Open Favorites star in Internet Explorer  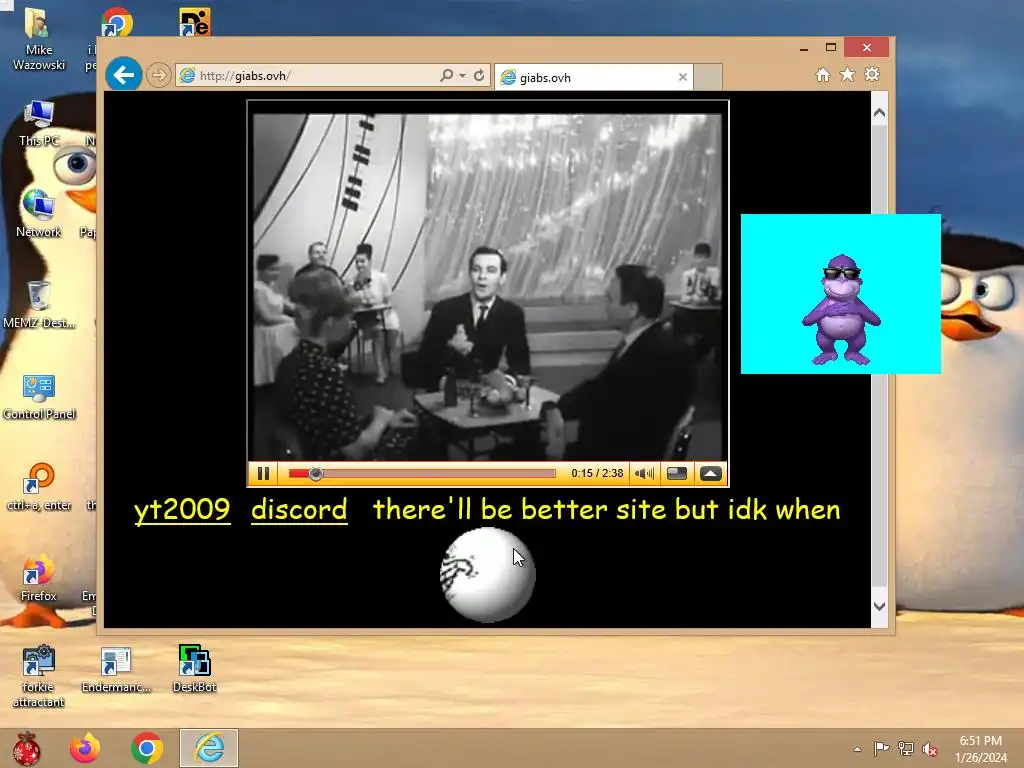847,74
